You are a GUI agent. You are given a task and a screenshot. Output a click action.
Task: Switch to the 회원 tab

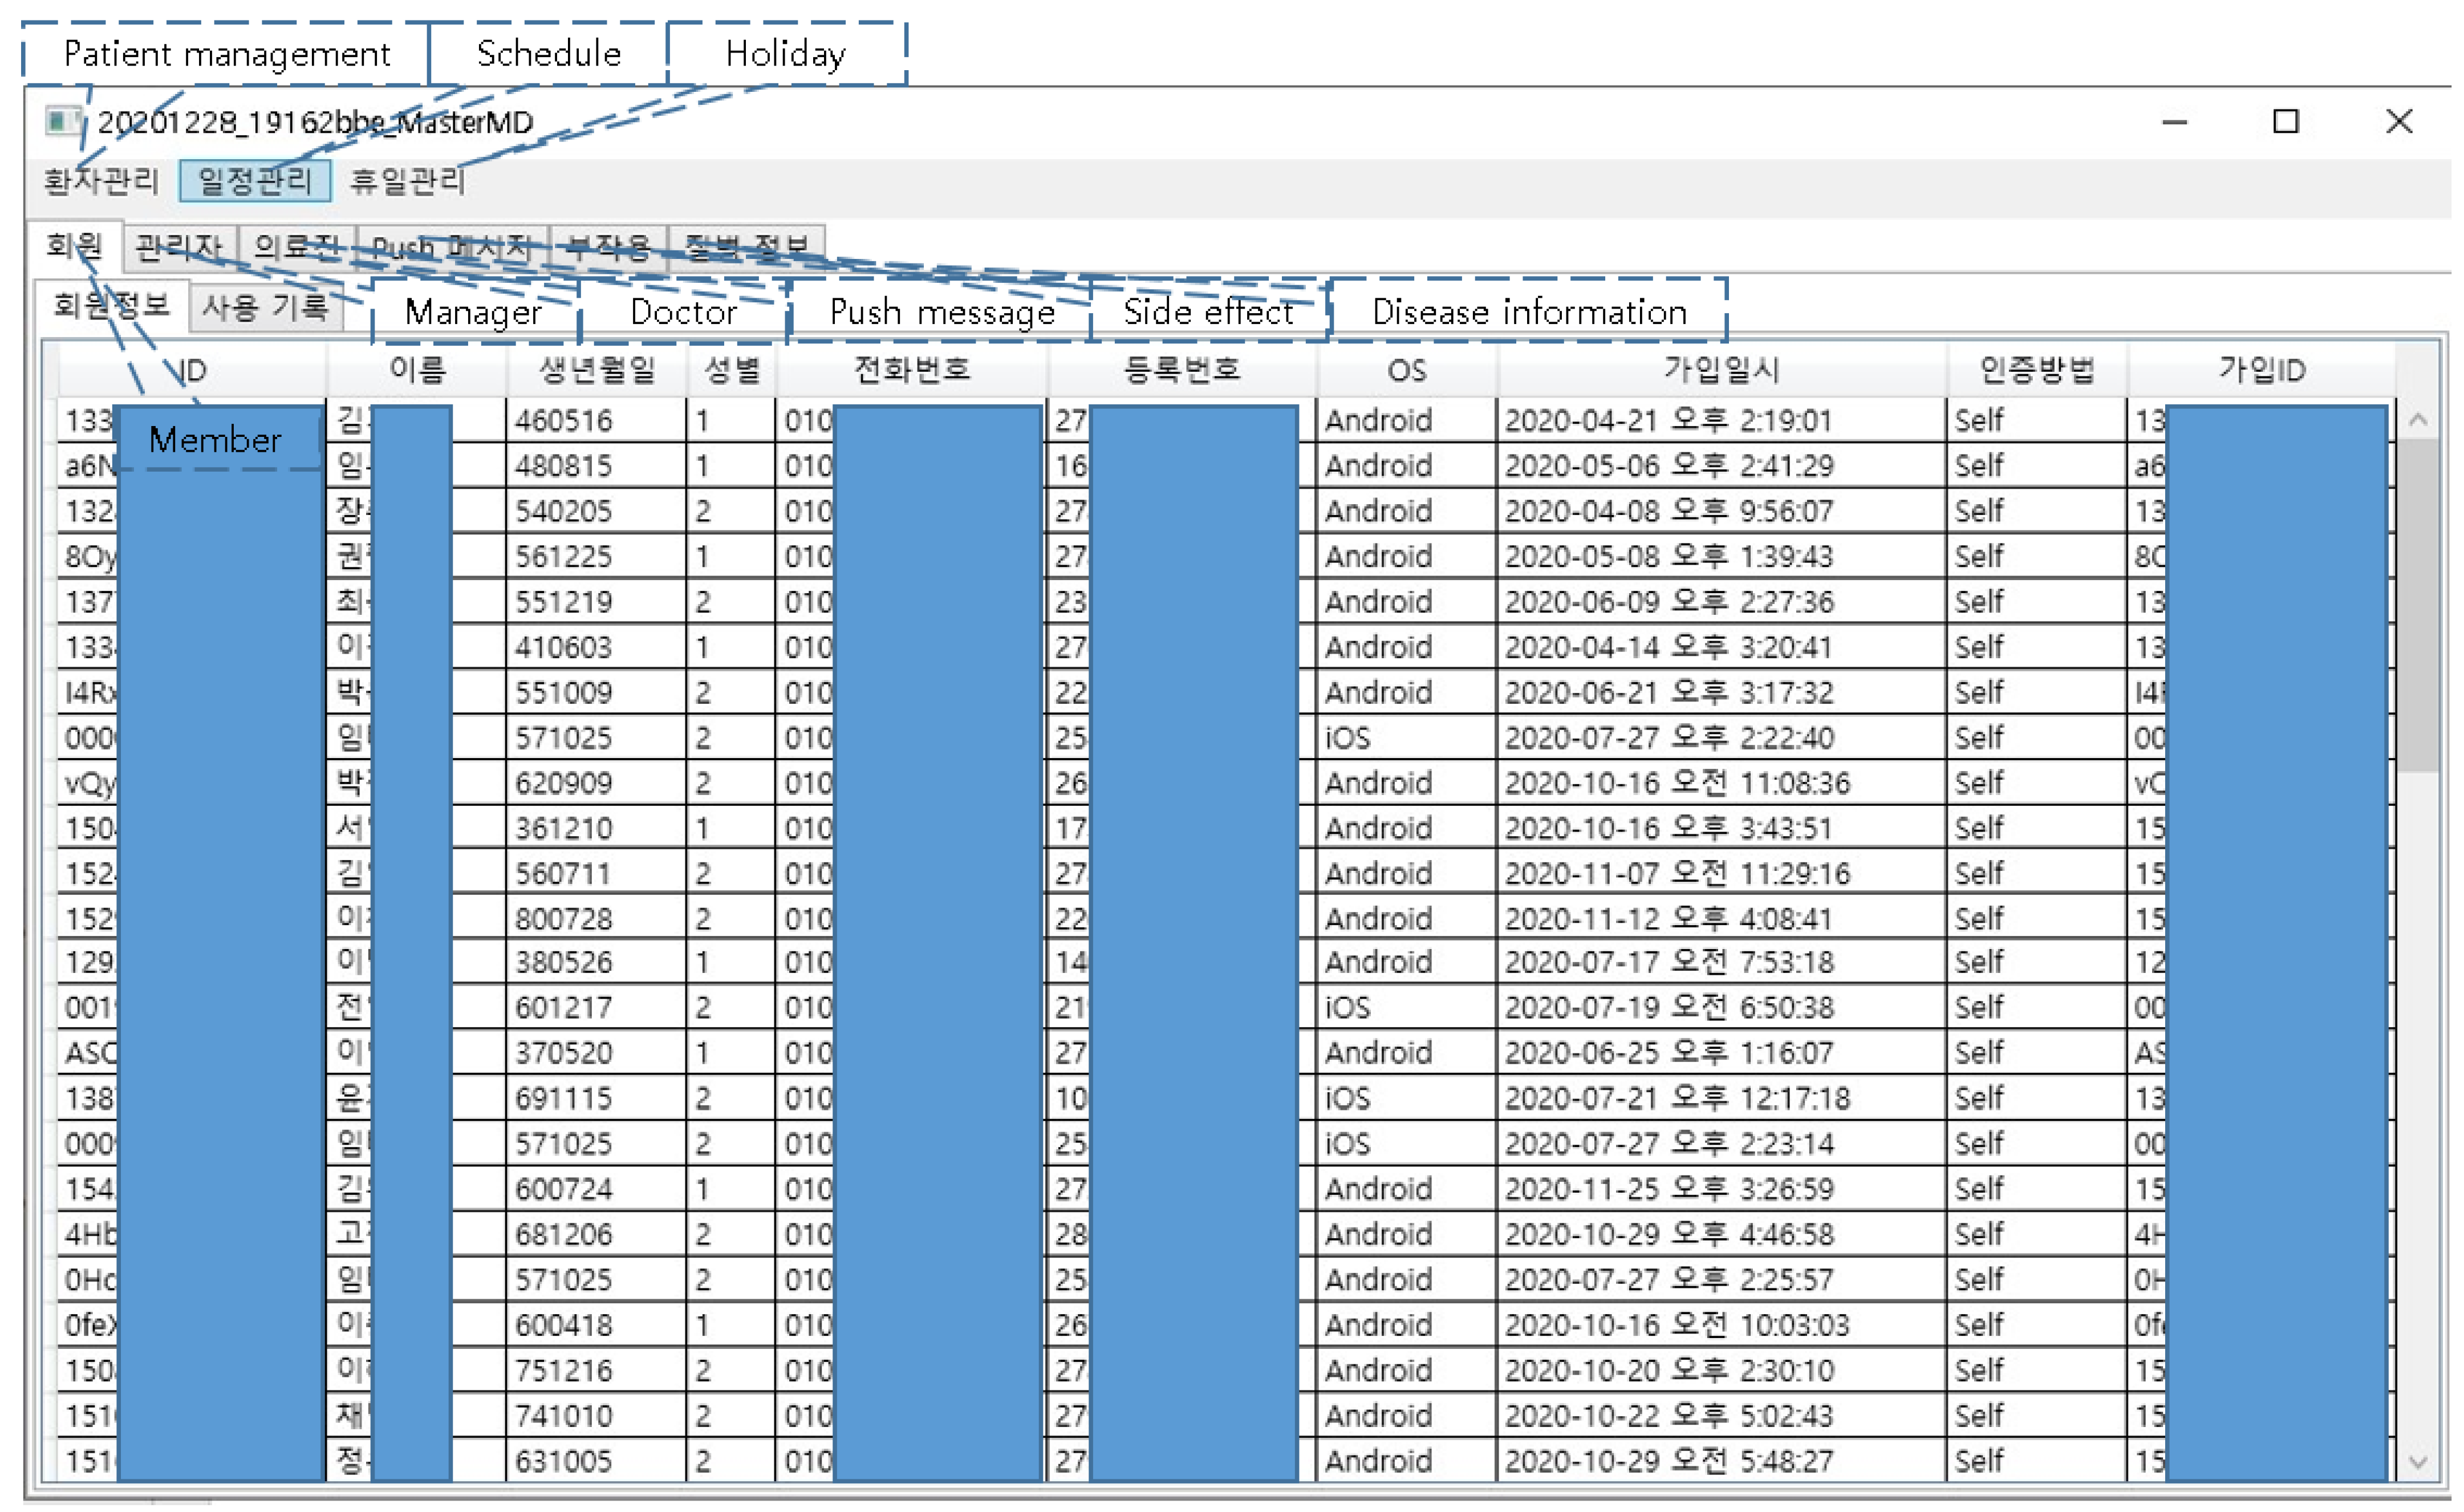click(74, 245)
